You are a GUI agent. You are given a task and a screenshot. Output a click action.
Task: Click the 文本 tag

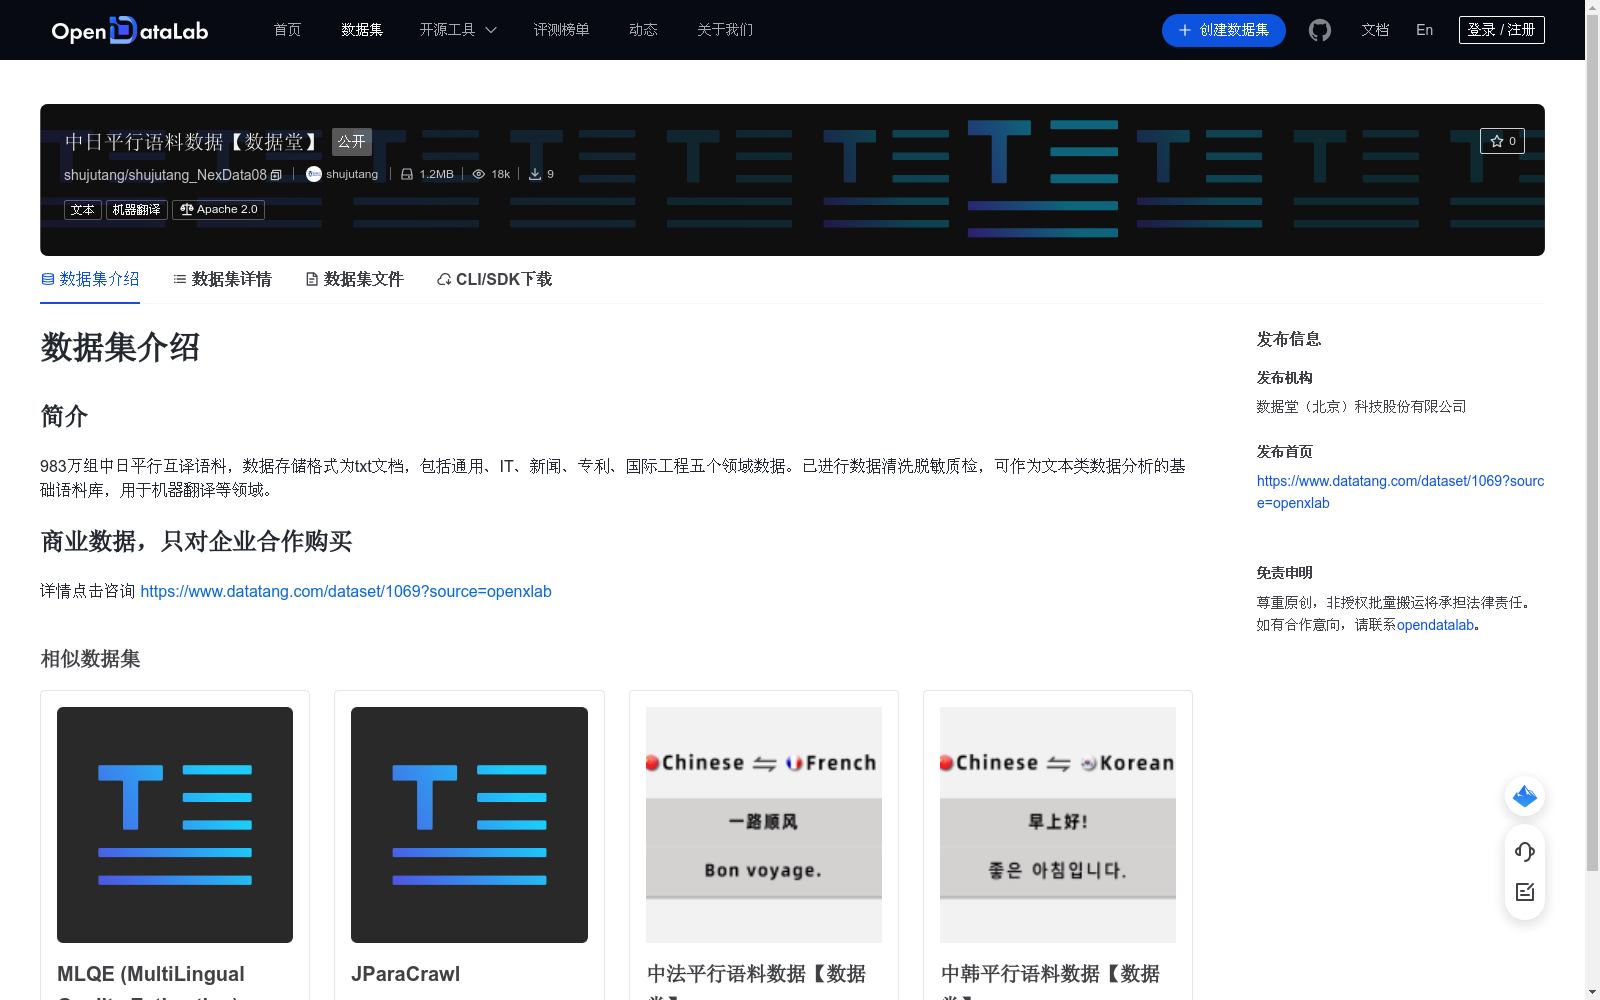click(83, 210)
